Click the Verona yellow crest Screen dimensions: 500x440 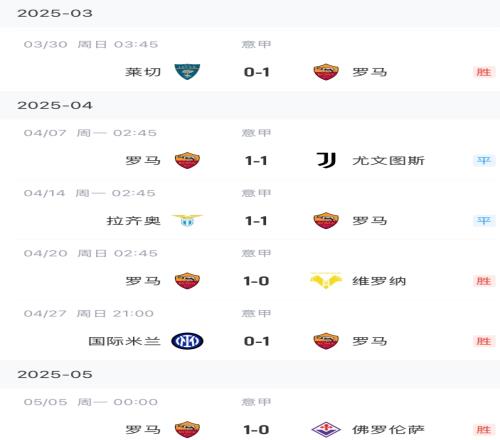pos(326,281)
